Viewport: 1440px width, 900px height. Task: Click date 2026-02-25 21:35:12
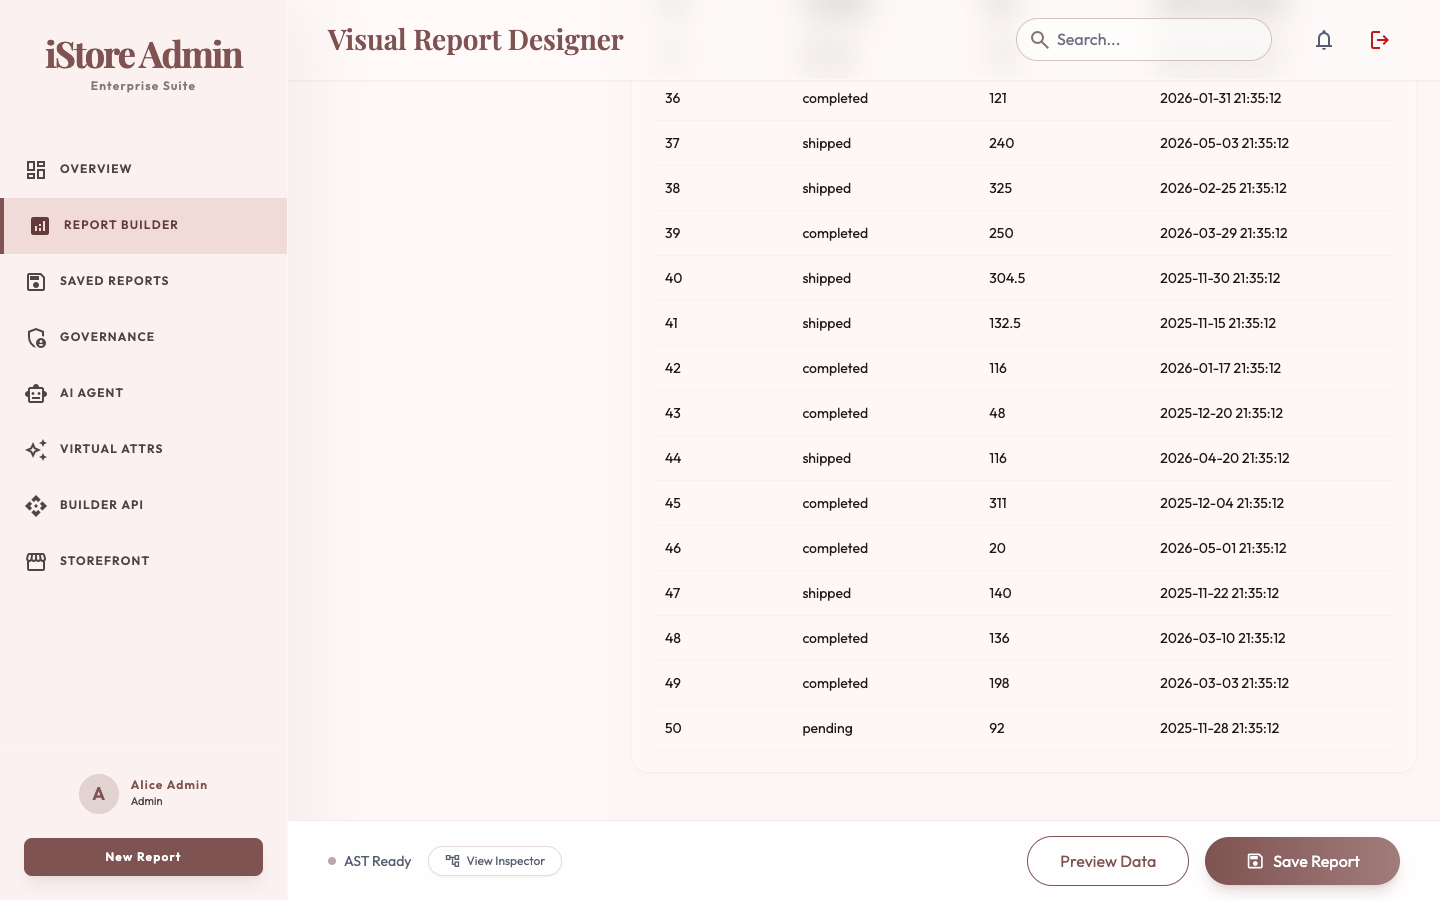tap(1223, 188)
